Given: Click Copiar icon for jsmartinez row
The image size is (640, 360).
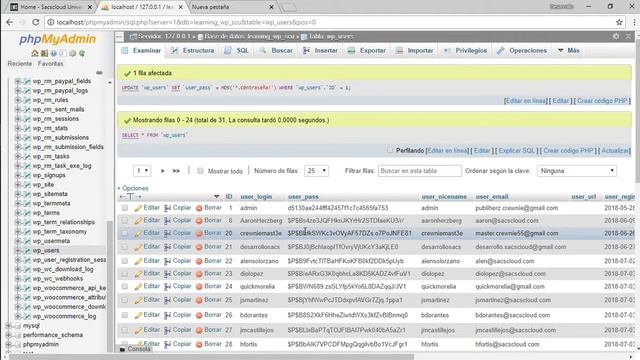Looking at the screenshot, I should click(167, 300).
